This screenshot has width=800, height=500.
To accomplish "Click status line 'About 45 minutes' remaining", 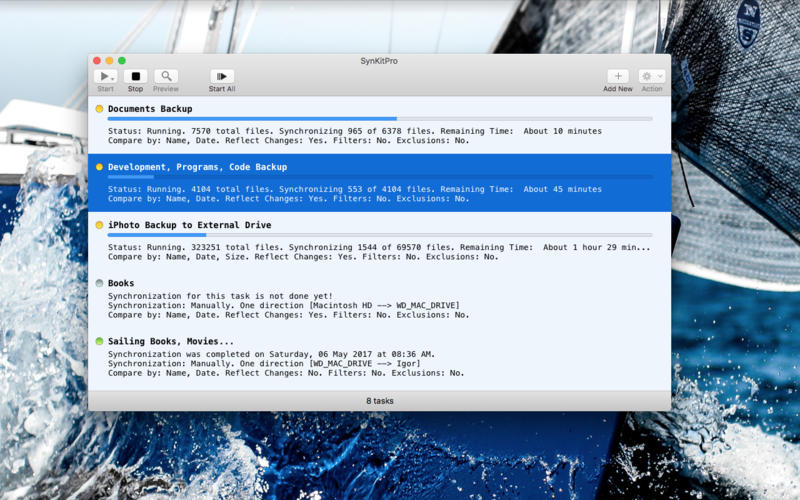I will (355, 189).
